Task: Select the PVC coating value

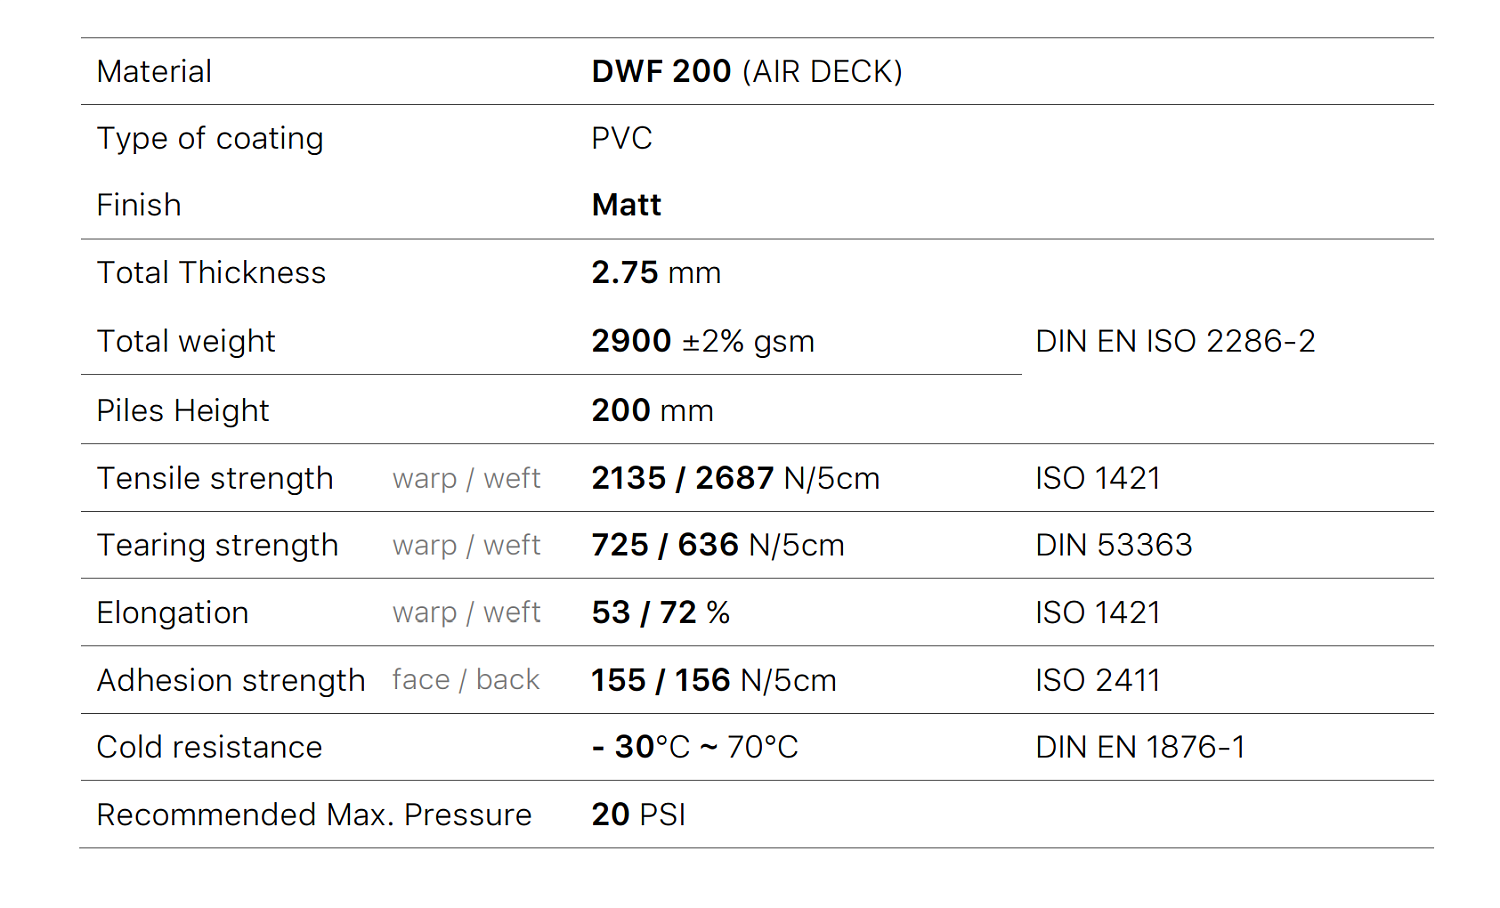Action: click(621, 138)
